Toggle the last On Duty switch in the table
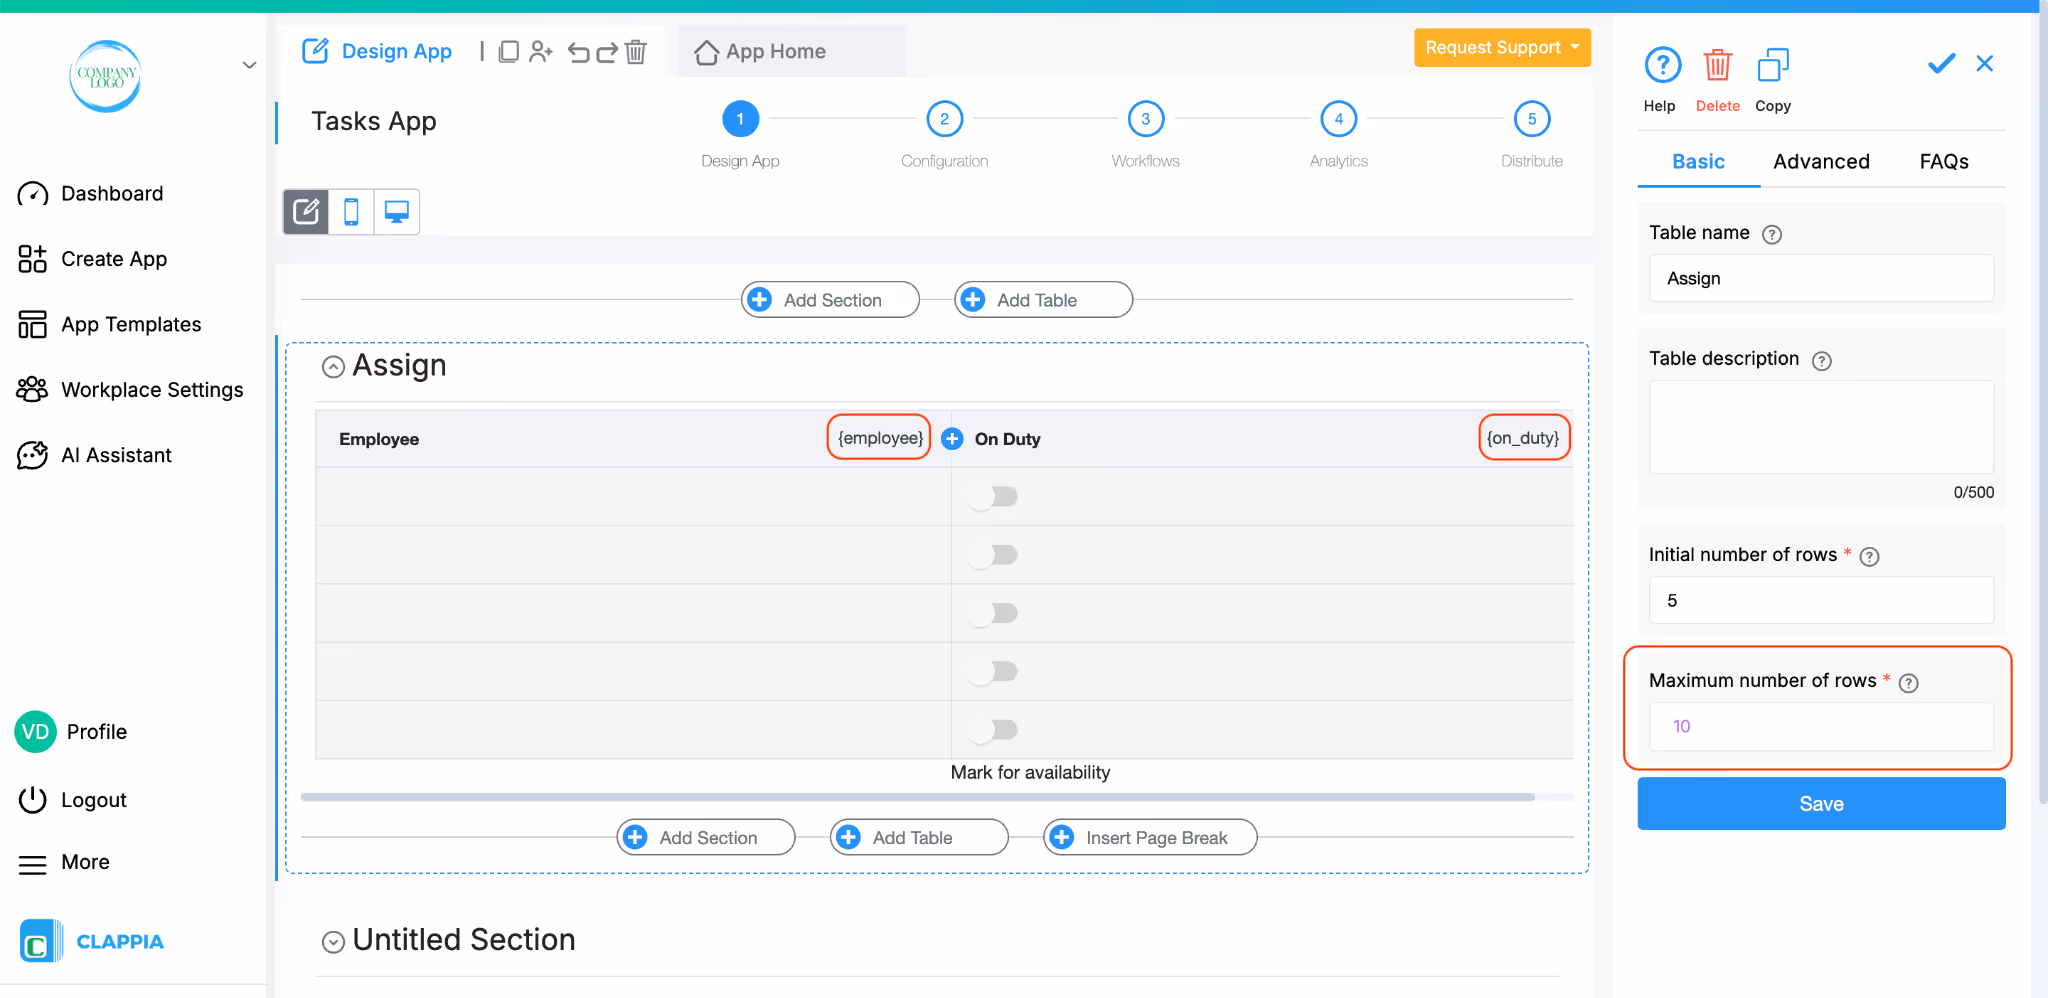 pos(992,729)
